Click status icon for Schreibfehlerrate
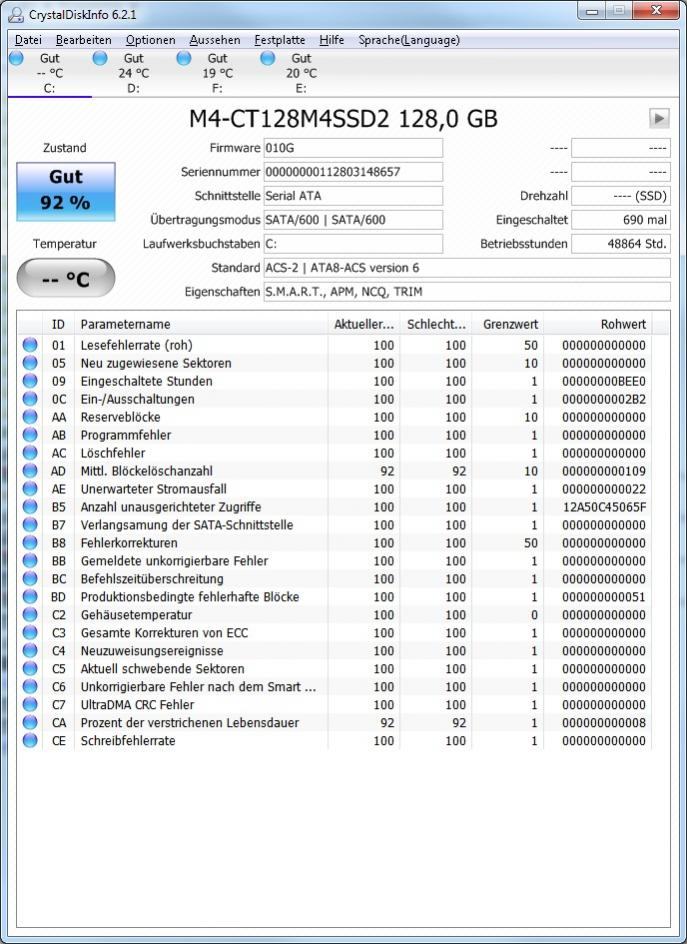 [x=30, y=741]
